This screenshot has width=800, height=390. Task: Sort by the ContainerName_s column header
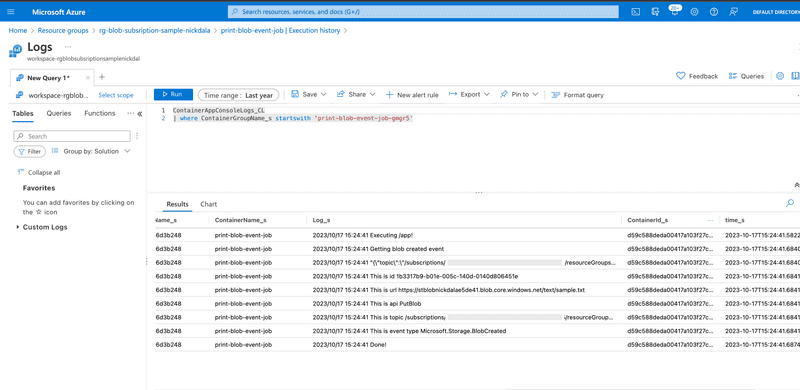pyautogui.click(x=240, y=220)
